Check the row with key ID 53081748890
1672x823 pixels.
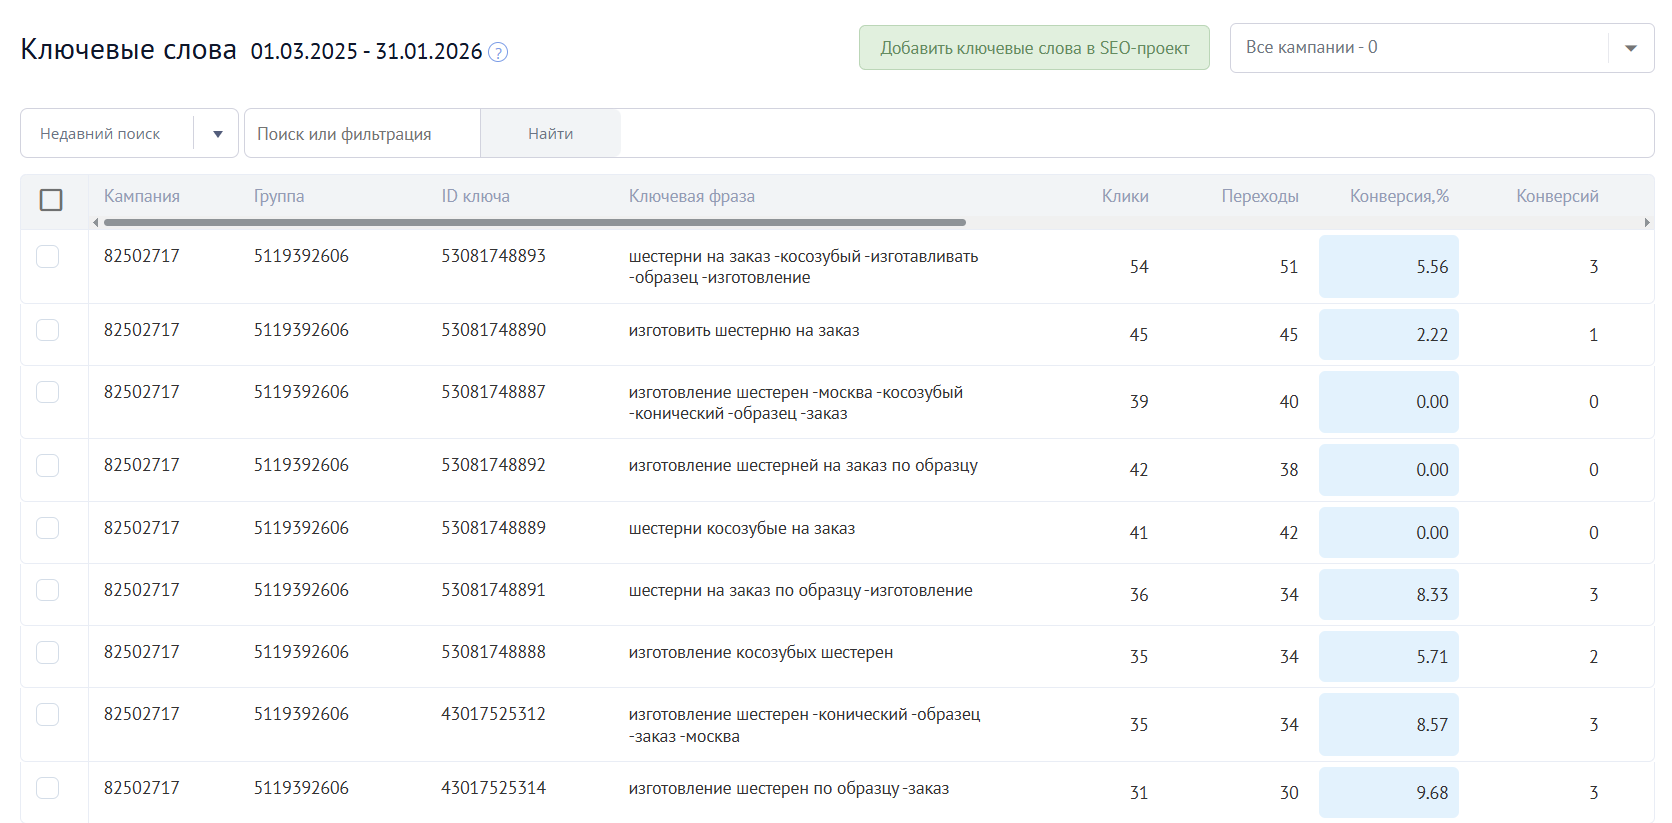point(47,330)
